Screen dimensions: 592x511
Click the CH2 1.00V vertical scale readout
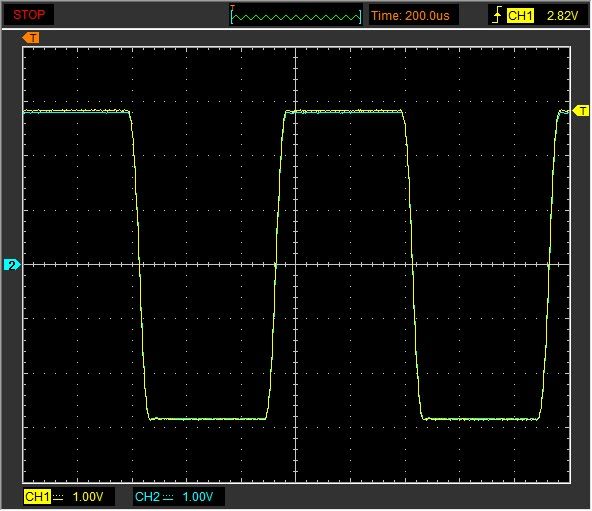197,497
